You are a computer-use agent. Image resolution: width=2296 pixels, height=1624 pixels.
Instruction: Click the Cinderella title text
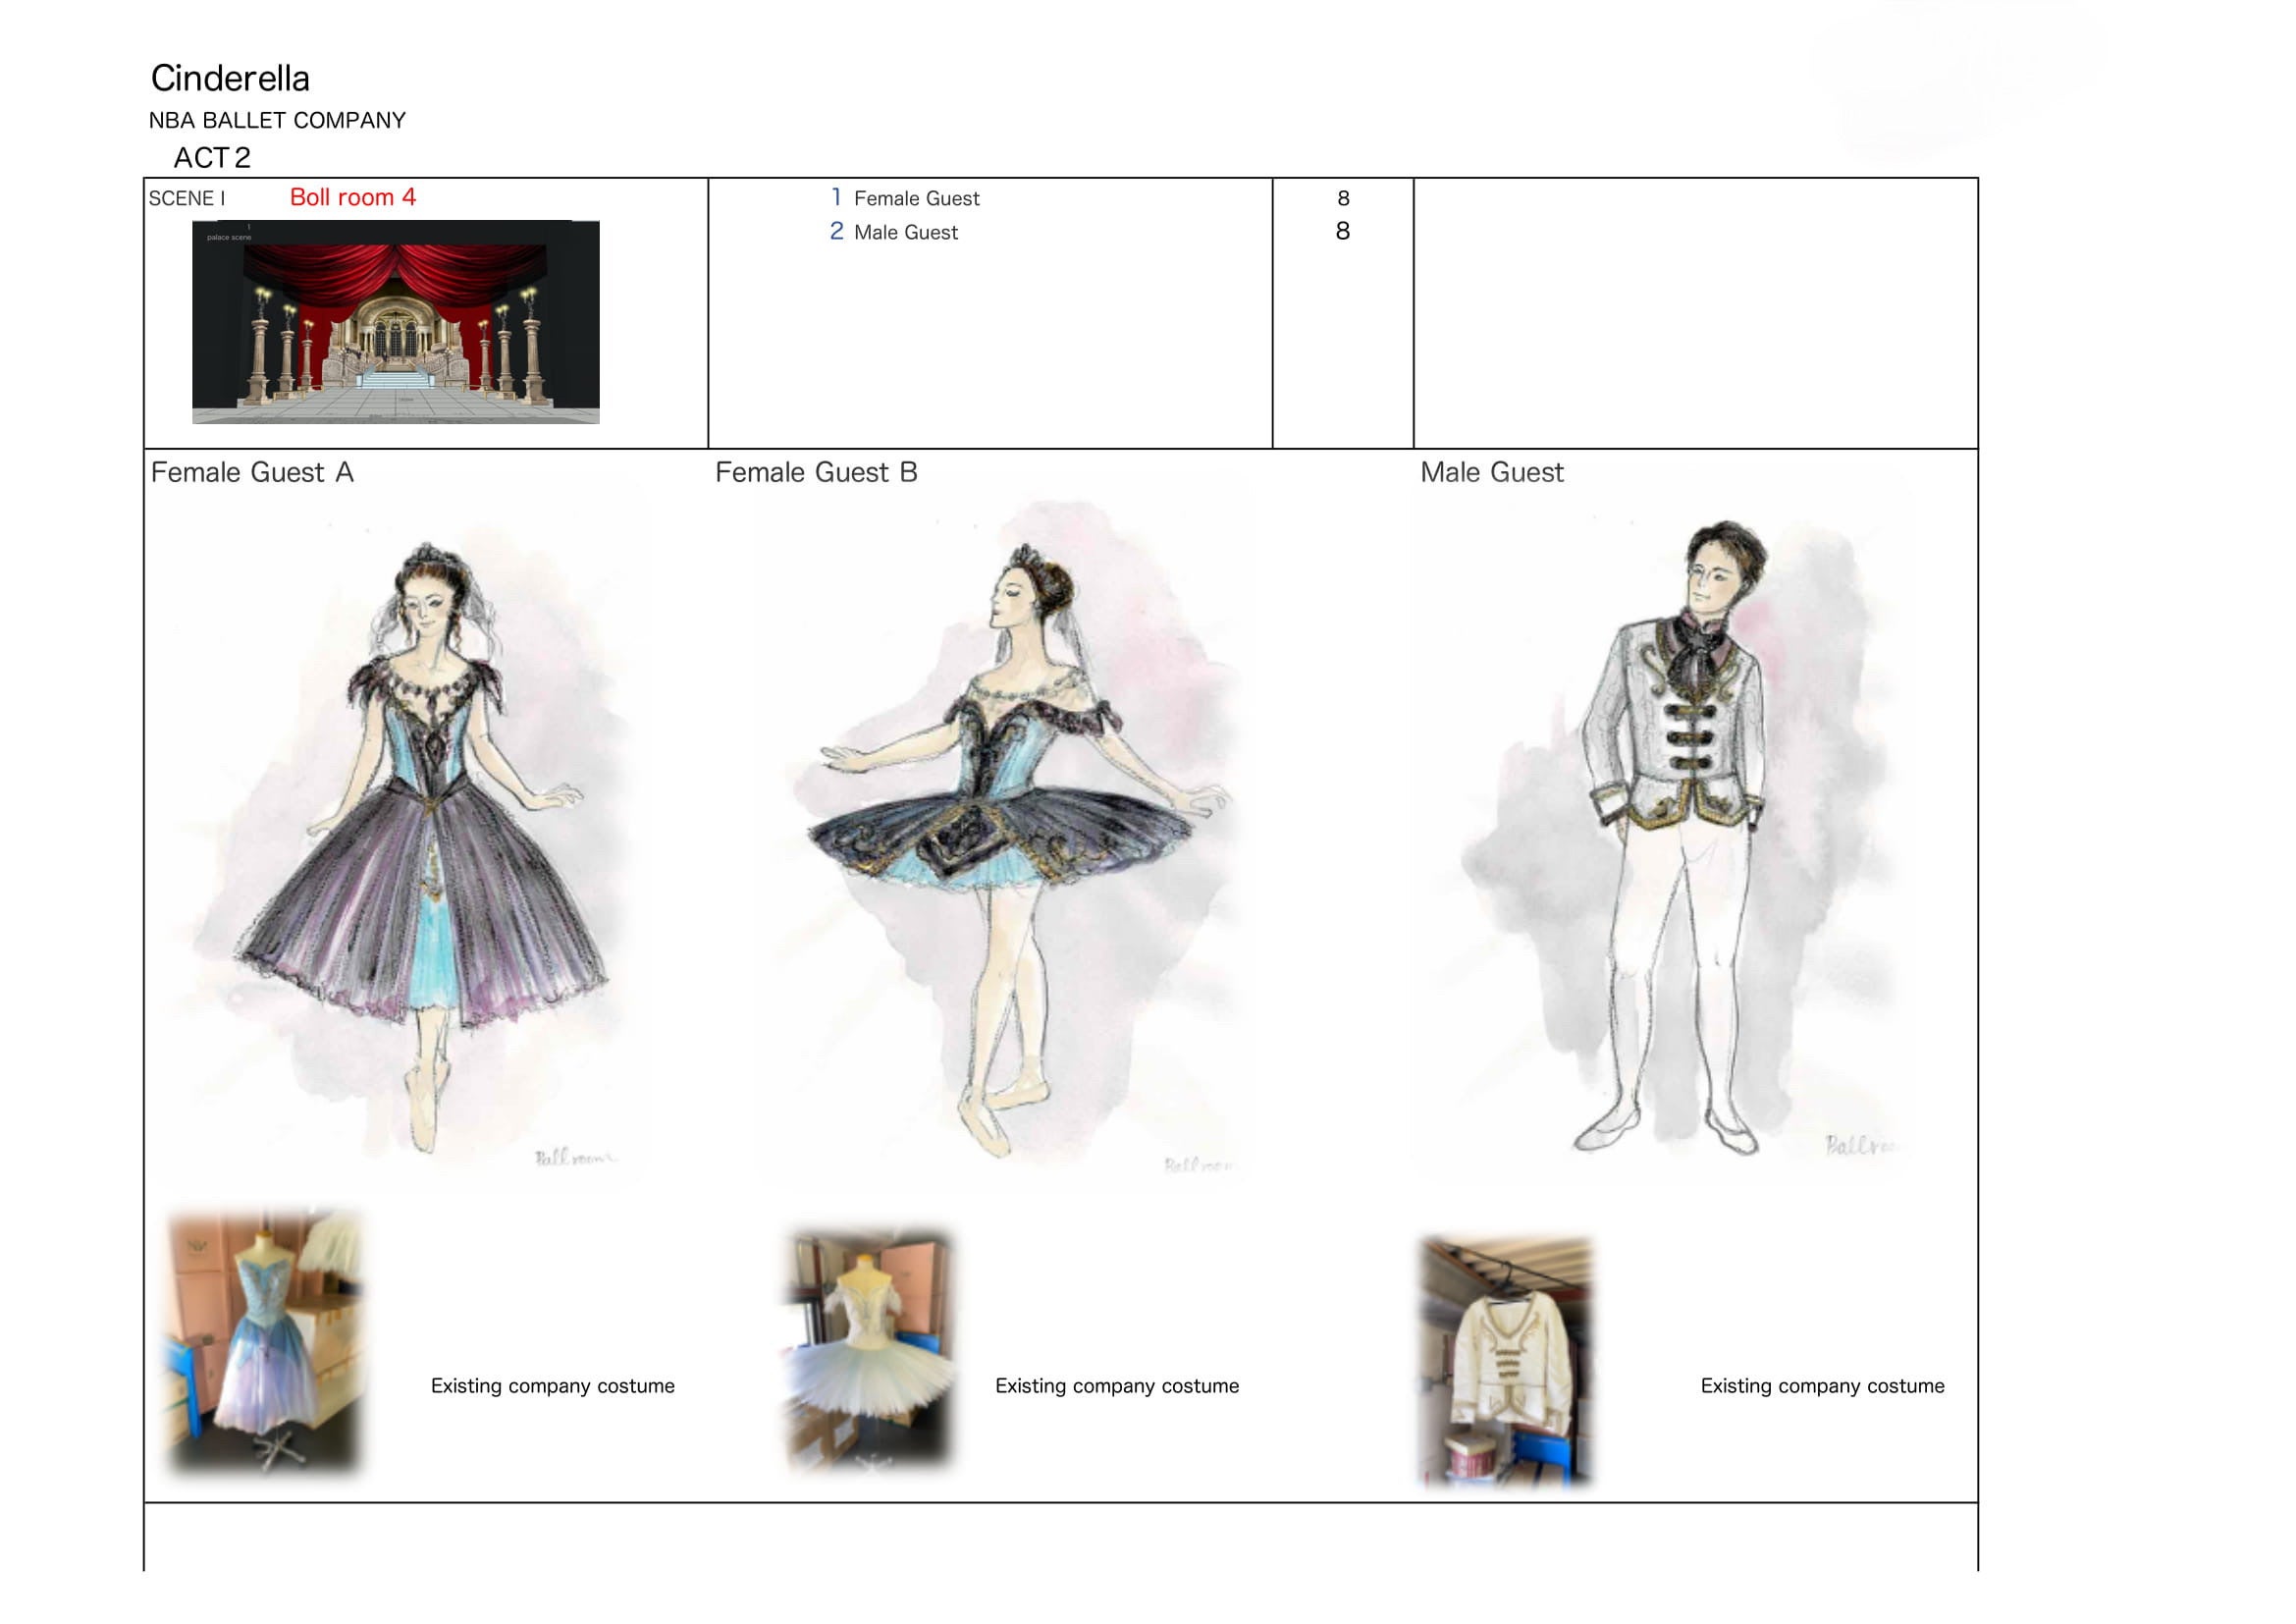[x=230, y=78]
